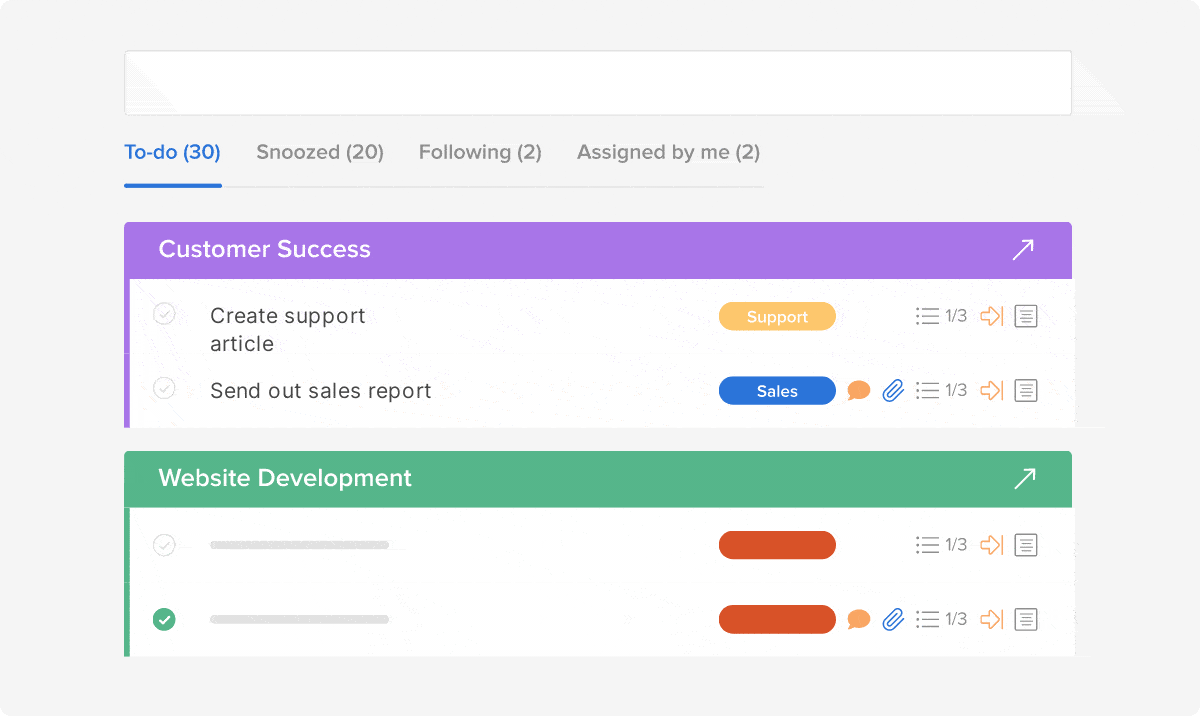
Task: Click the notes icon beside Create support article
Action: (1026, 316)
